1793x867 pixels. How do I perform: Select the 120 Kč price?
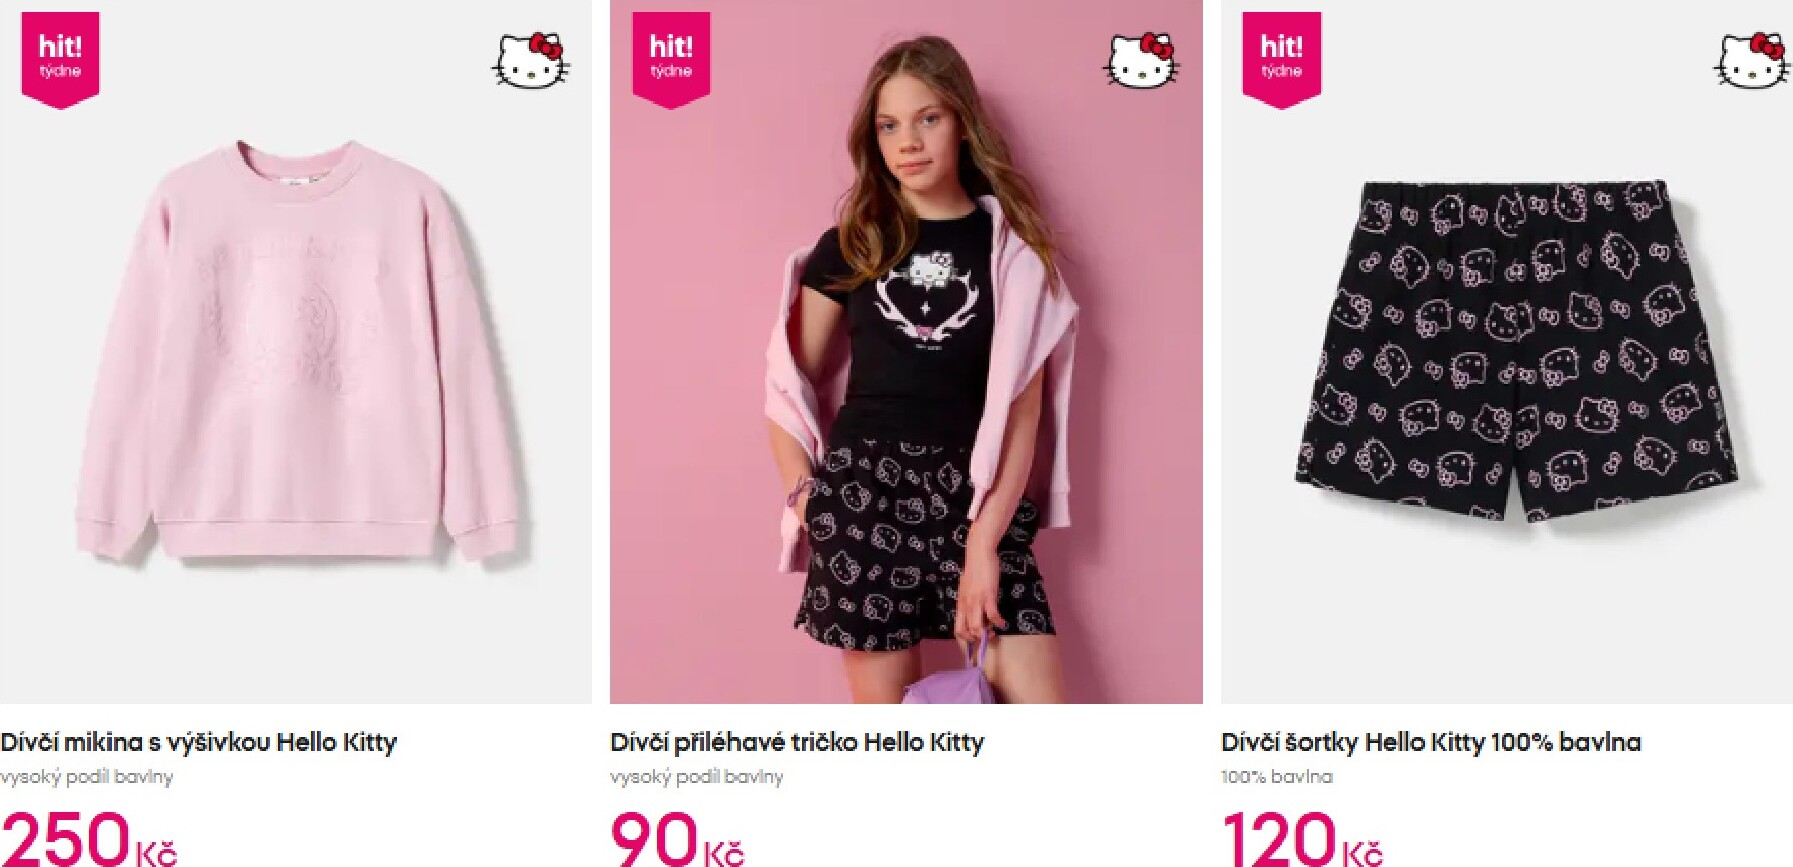[1303, 838]
